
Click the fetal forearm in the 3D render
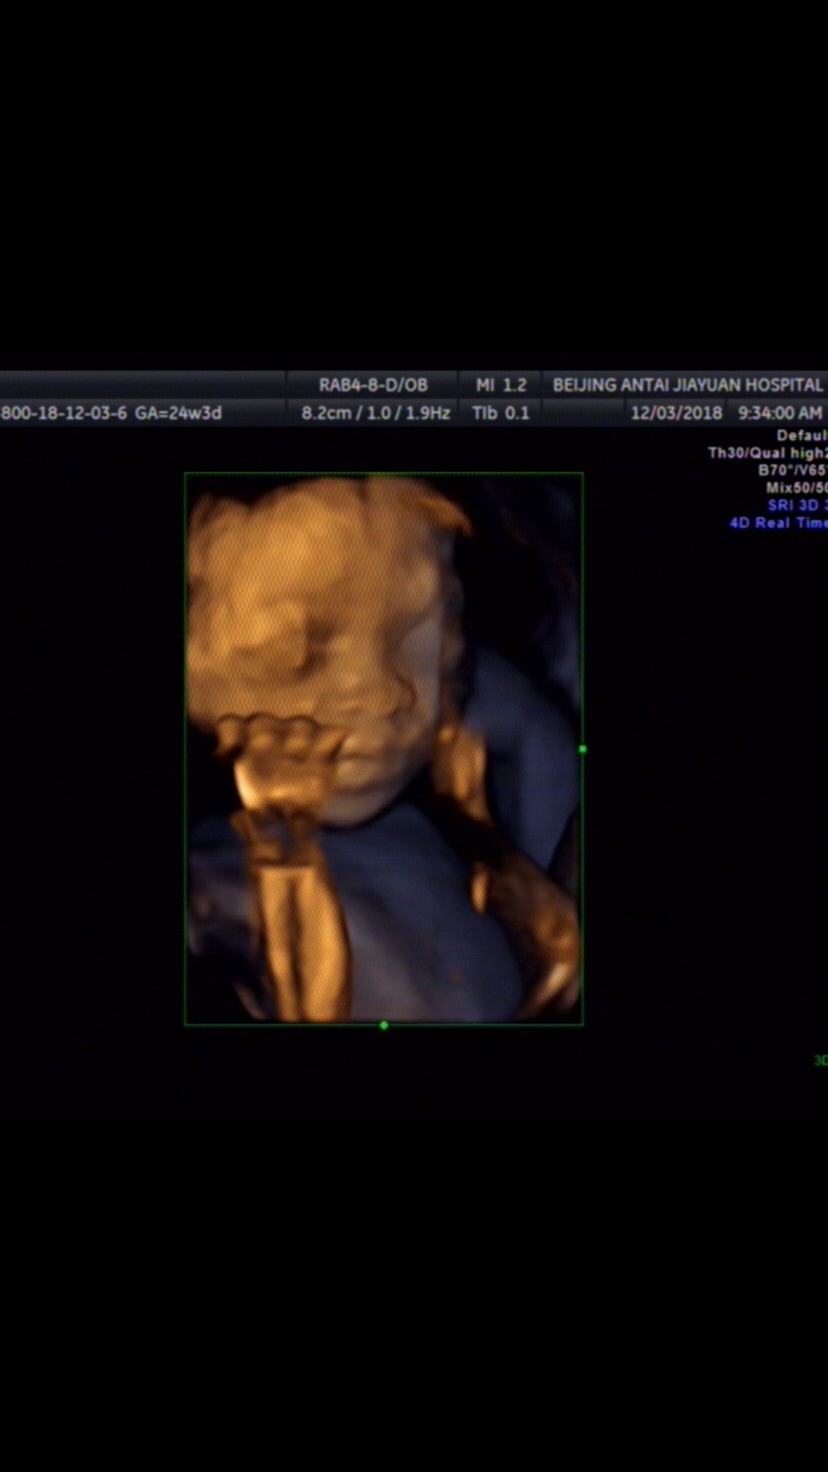[300, 930]
